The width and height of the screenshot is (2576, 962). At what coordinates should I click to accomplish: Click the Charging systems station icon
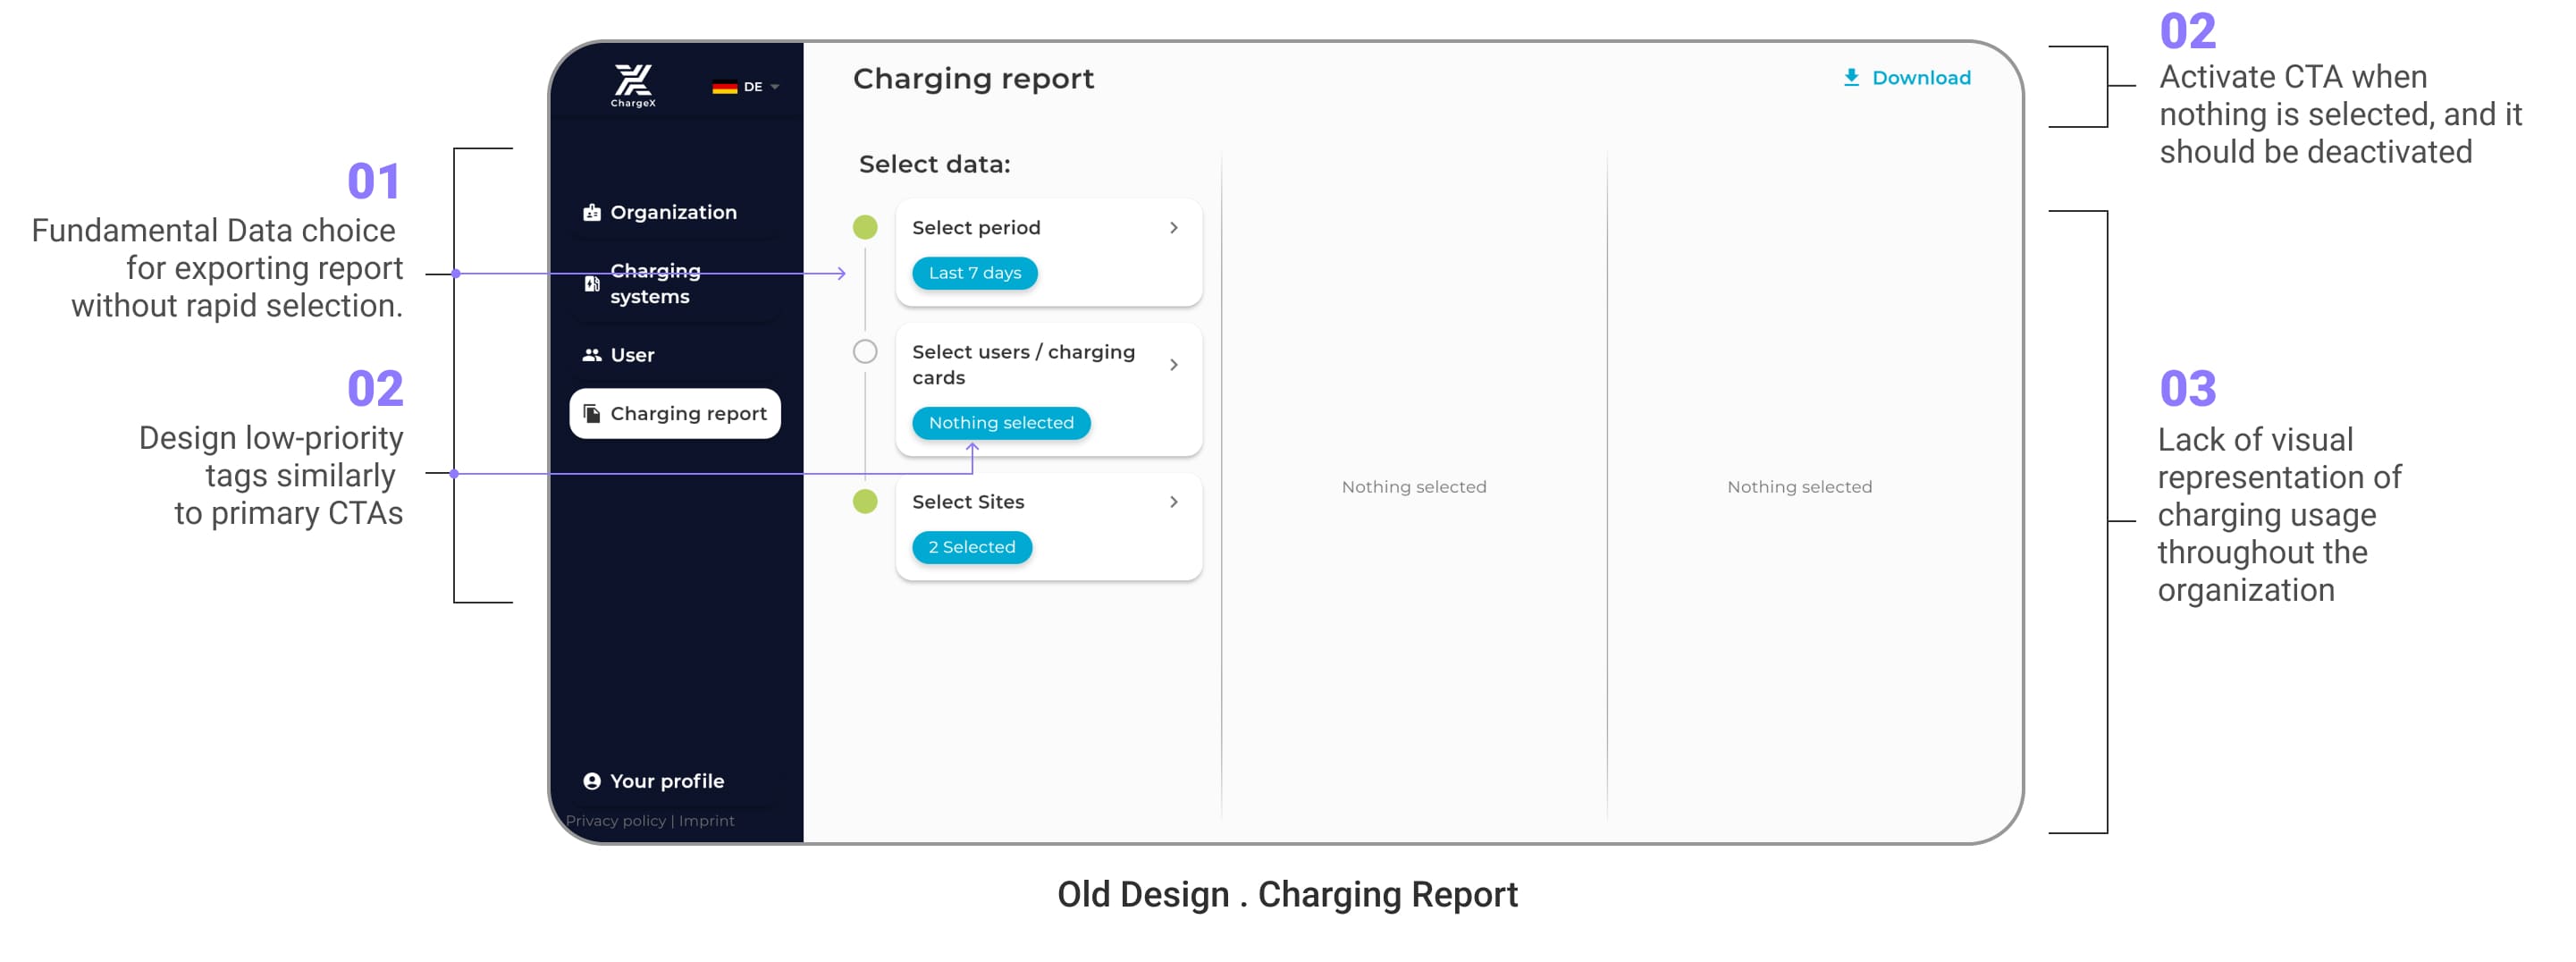(592, 284)
